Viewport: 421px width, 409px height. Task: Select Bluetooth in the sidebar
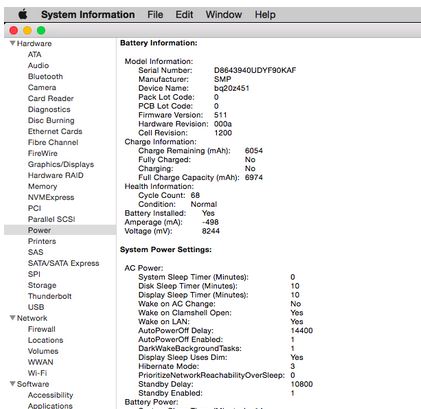pyautogui.click(x=45, y=76)
